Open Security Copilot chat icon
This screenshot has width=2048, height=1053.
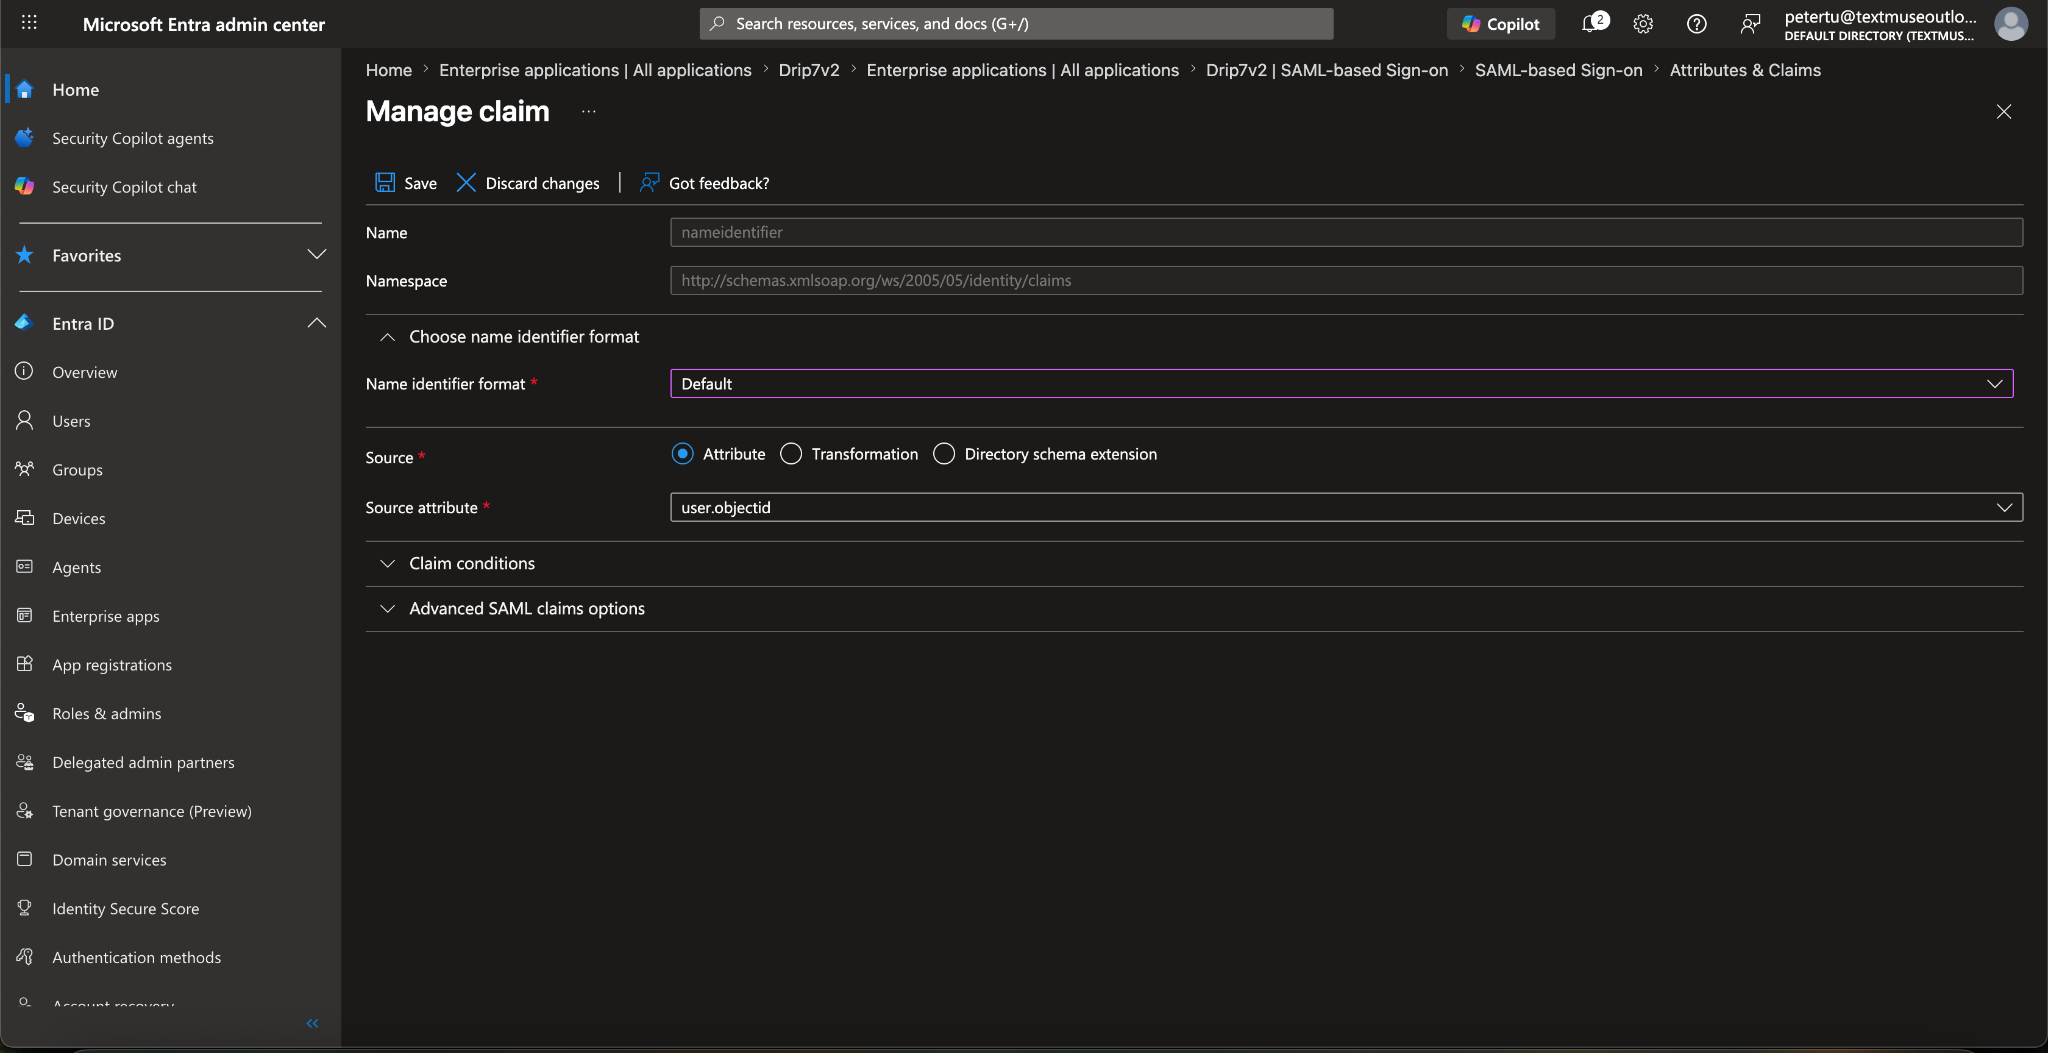(25, 187)
